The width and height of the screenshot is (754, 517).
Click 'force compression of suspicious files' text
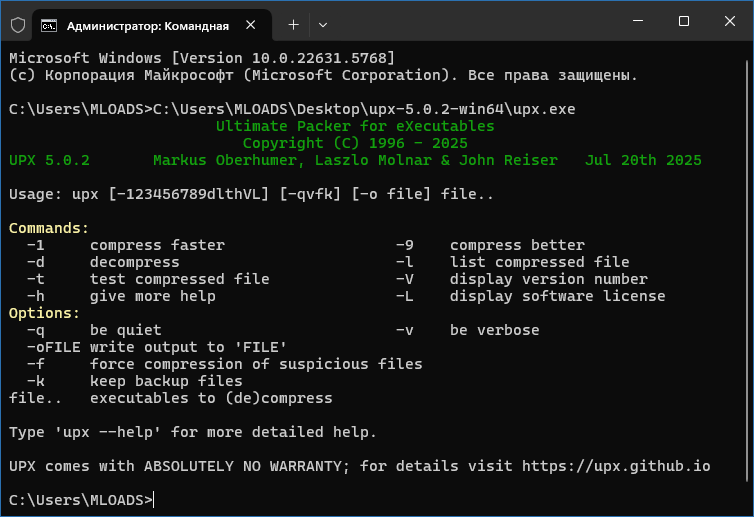(x=256, y=364)
